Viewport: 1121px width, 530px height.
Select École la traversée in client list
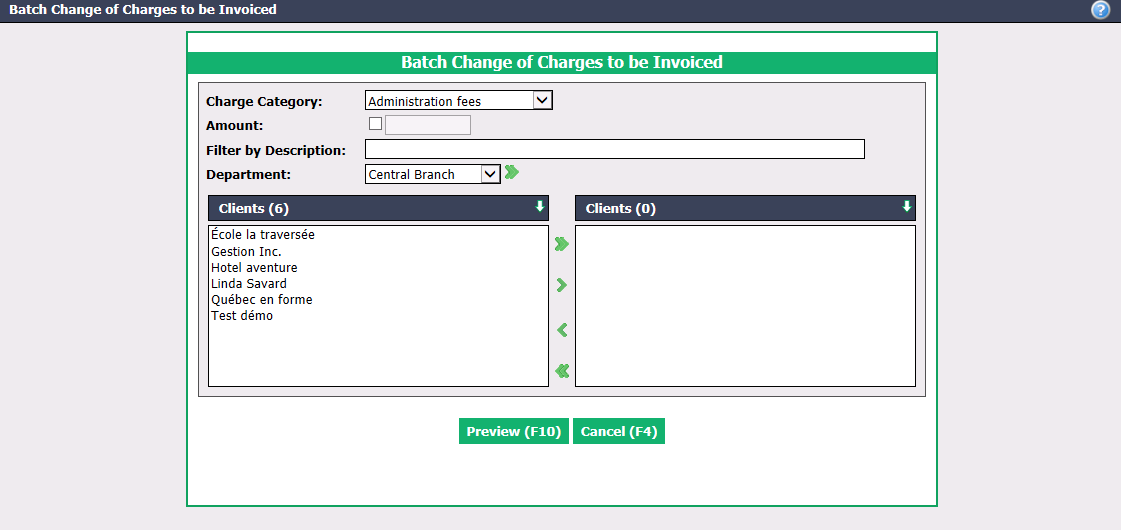[263, 234]
